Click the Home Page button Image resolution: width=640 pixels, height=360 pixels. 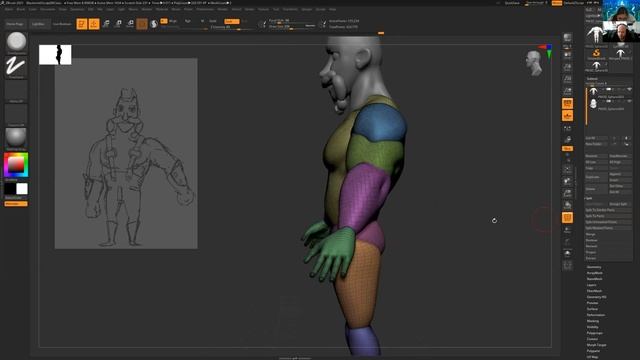coord(15,24)
